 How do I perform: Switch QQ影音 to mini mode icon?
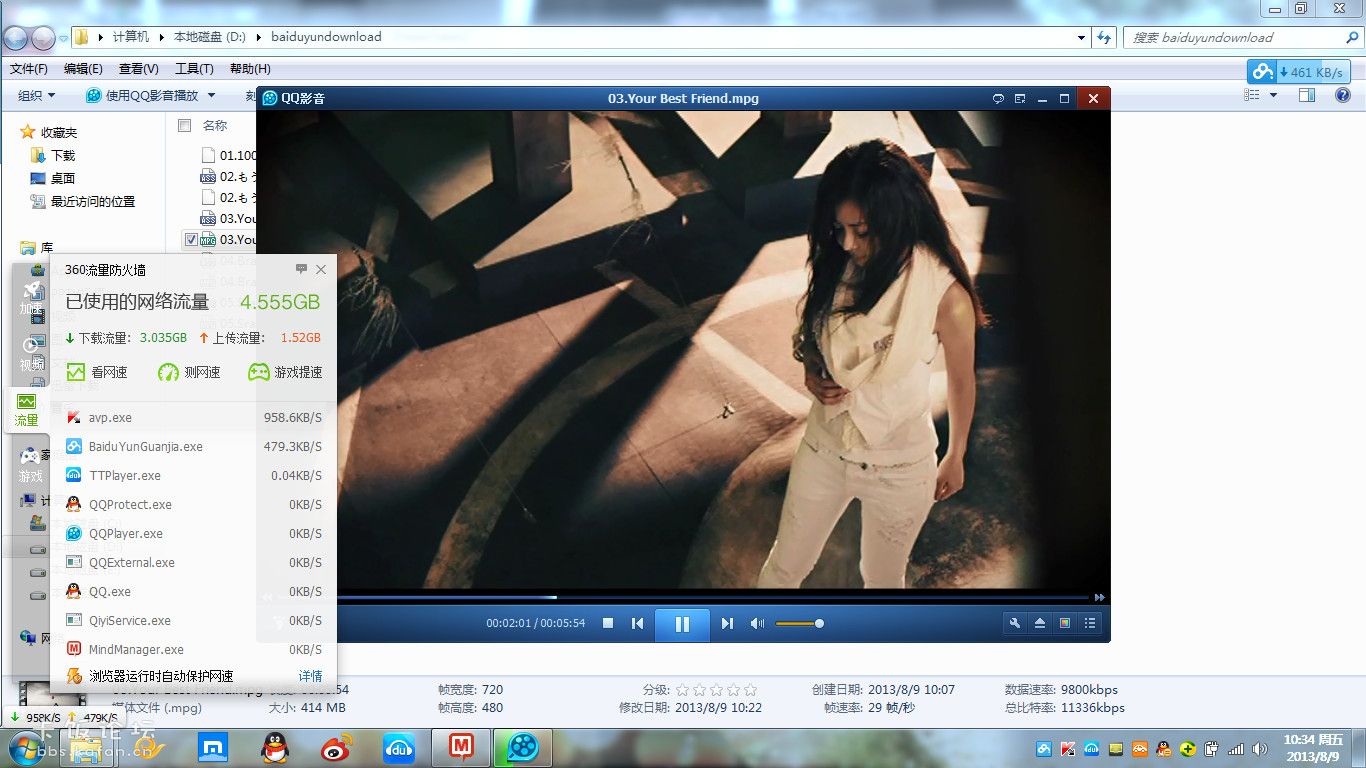(1020, 99)
